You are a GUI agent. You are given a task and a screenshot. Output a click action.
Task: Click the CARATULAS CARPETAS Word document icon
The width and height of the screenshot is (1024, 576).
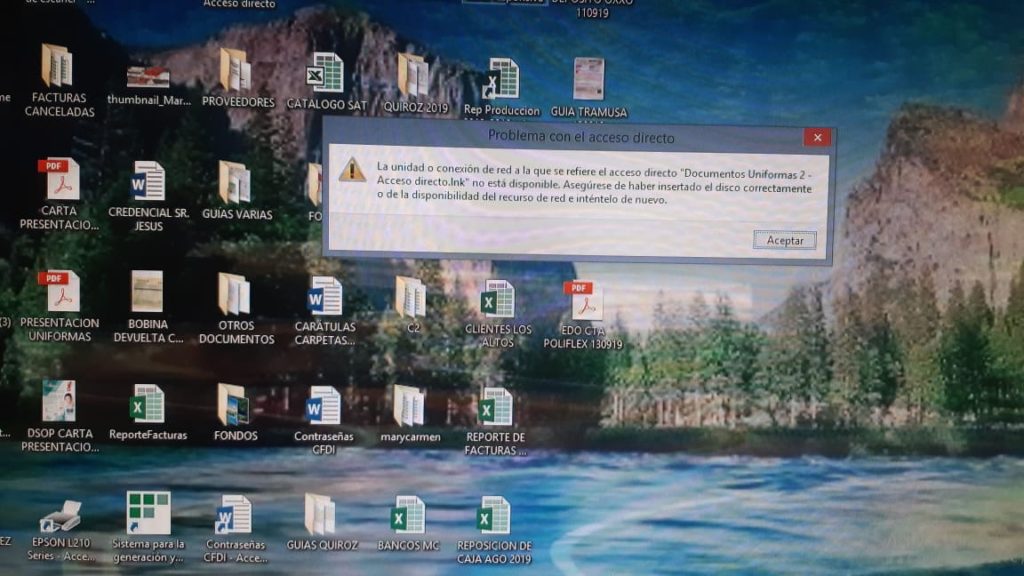tap(324, 297)
